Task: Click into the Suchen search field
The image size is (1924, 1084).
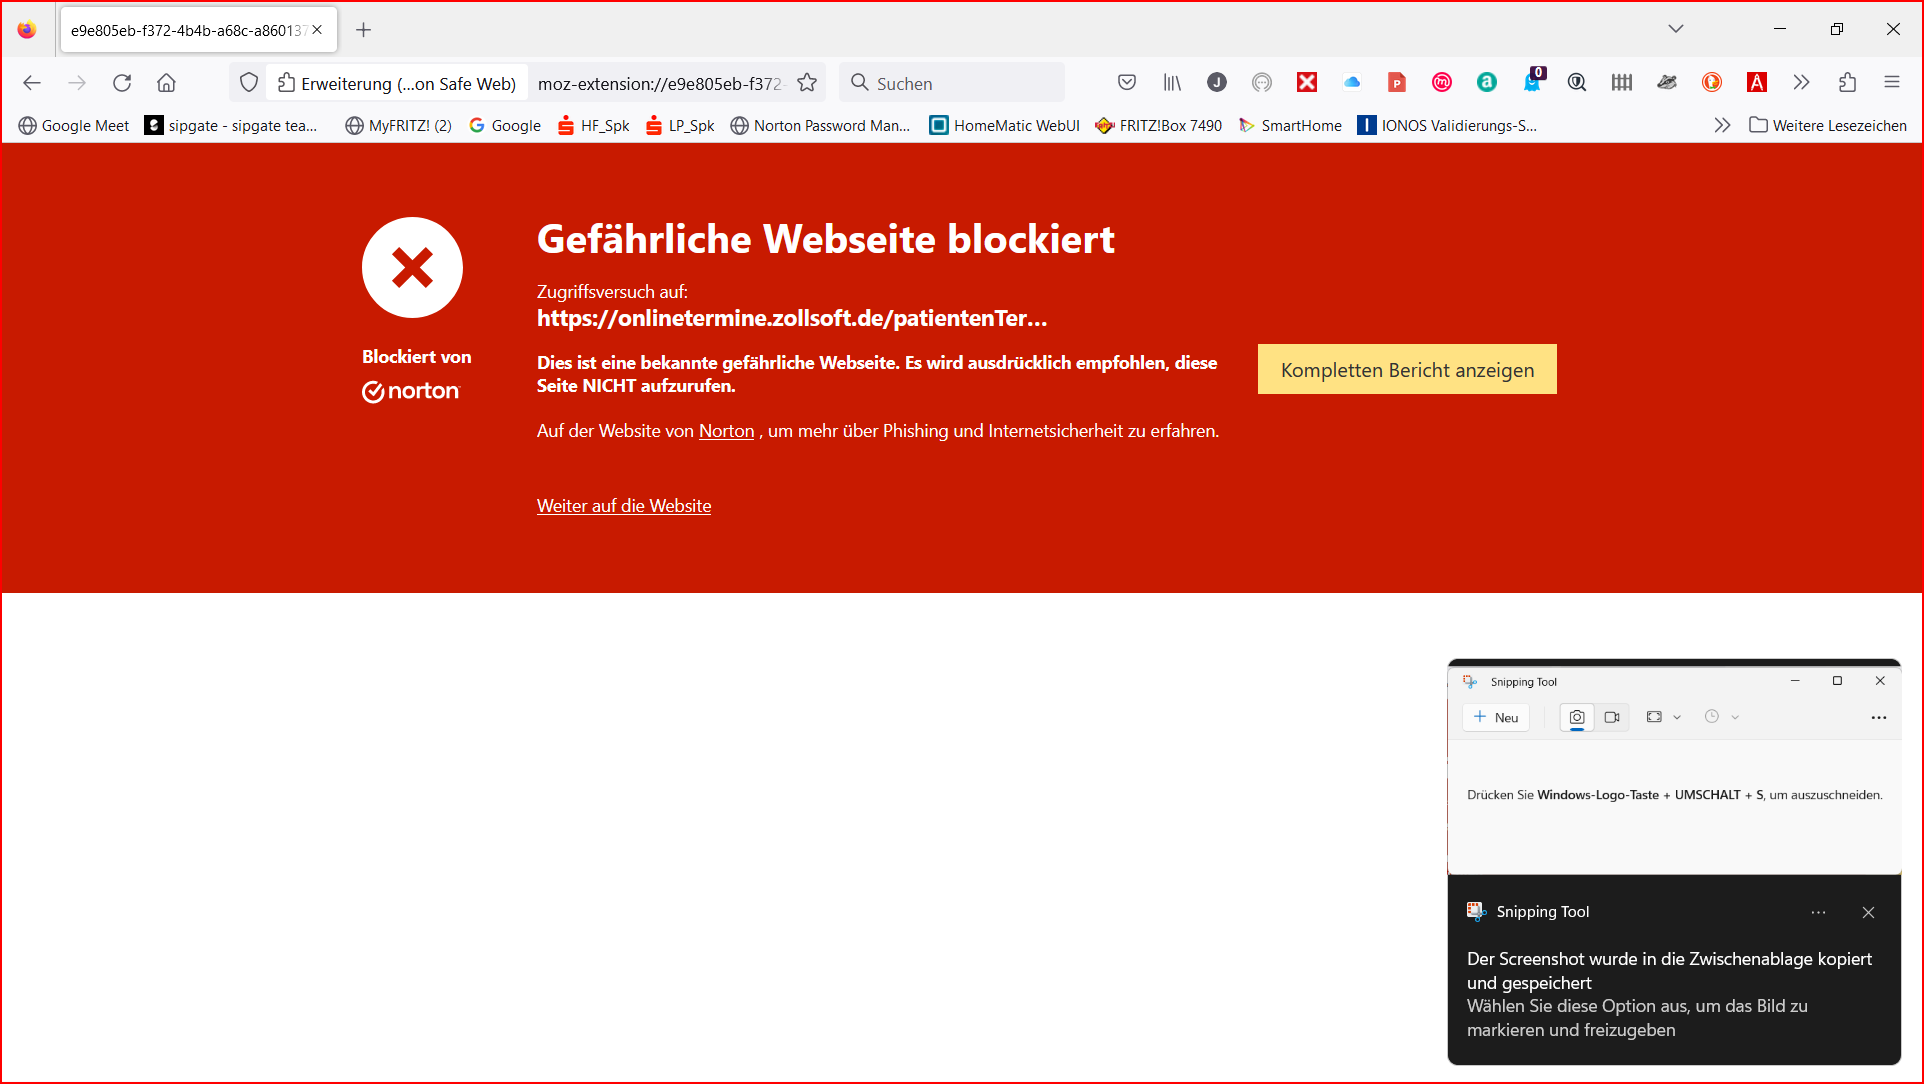Action: coord(952,83)
